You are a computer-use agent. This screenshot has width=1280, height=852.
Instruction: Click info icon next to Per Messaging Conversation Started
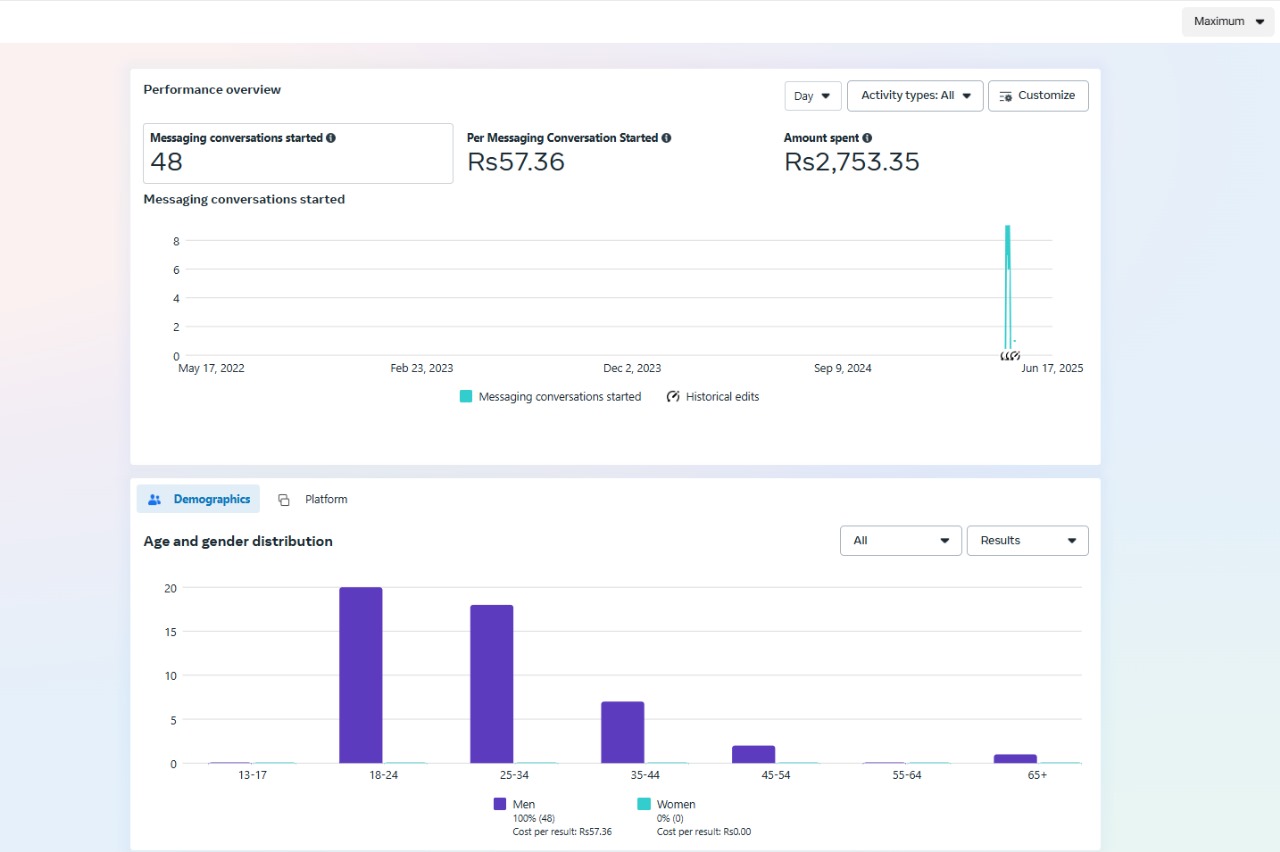[666, 138]
